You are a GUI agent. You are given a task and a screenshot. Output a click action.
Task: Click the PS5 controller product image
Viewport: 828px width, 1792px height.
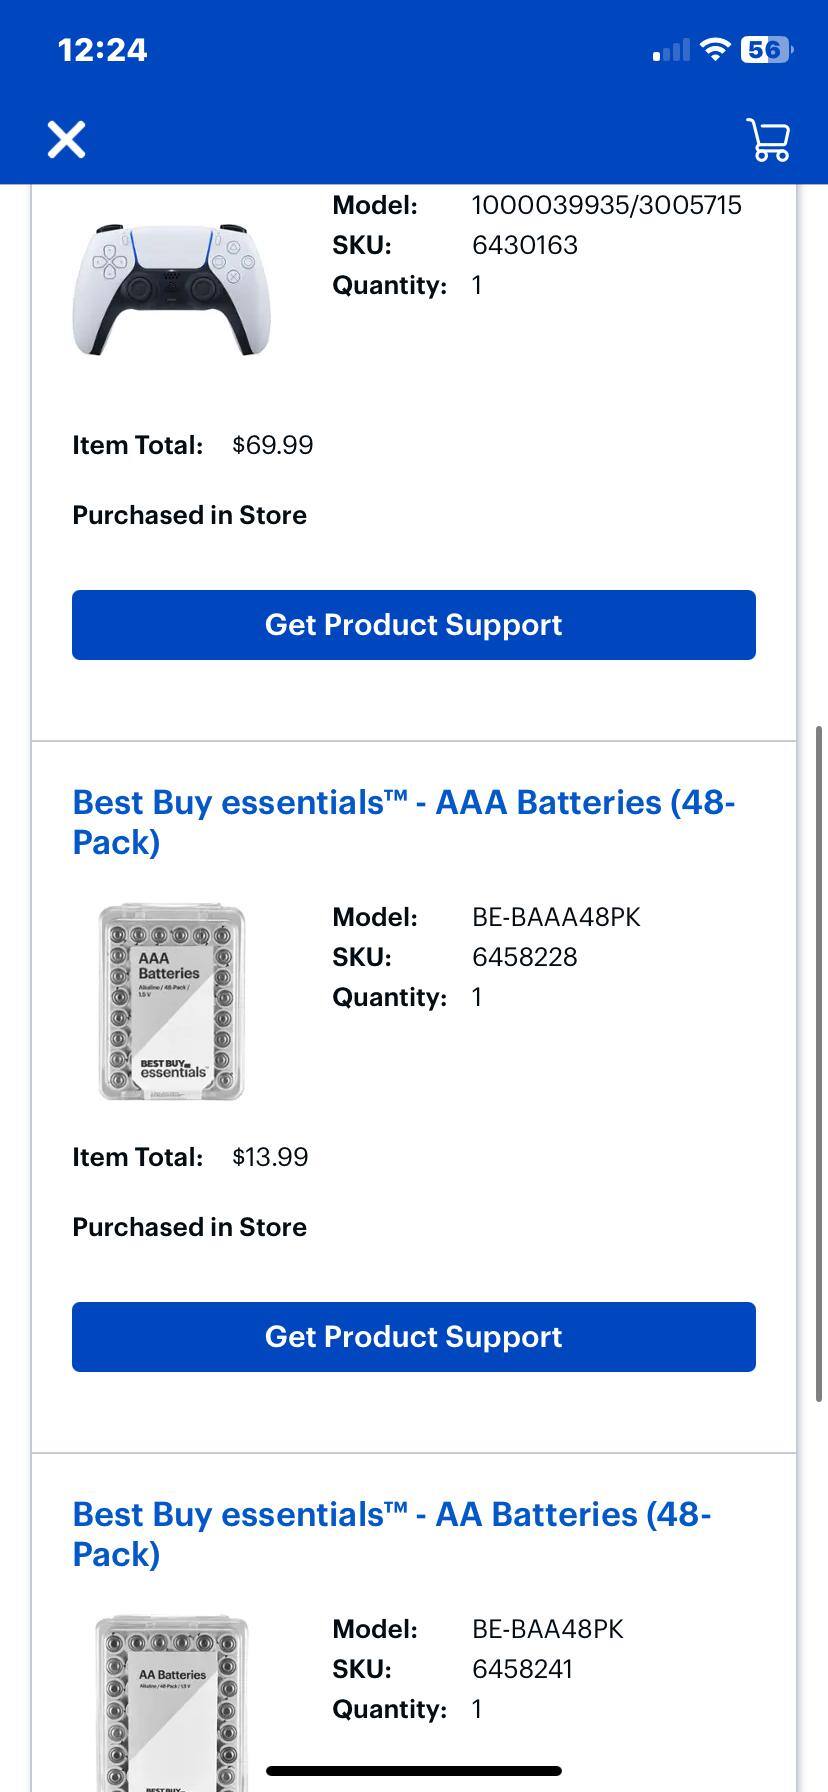click(170, 283)
